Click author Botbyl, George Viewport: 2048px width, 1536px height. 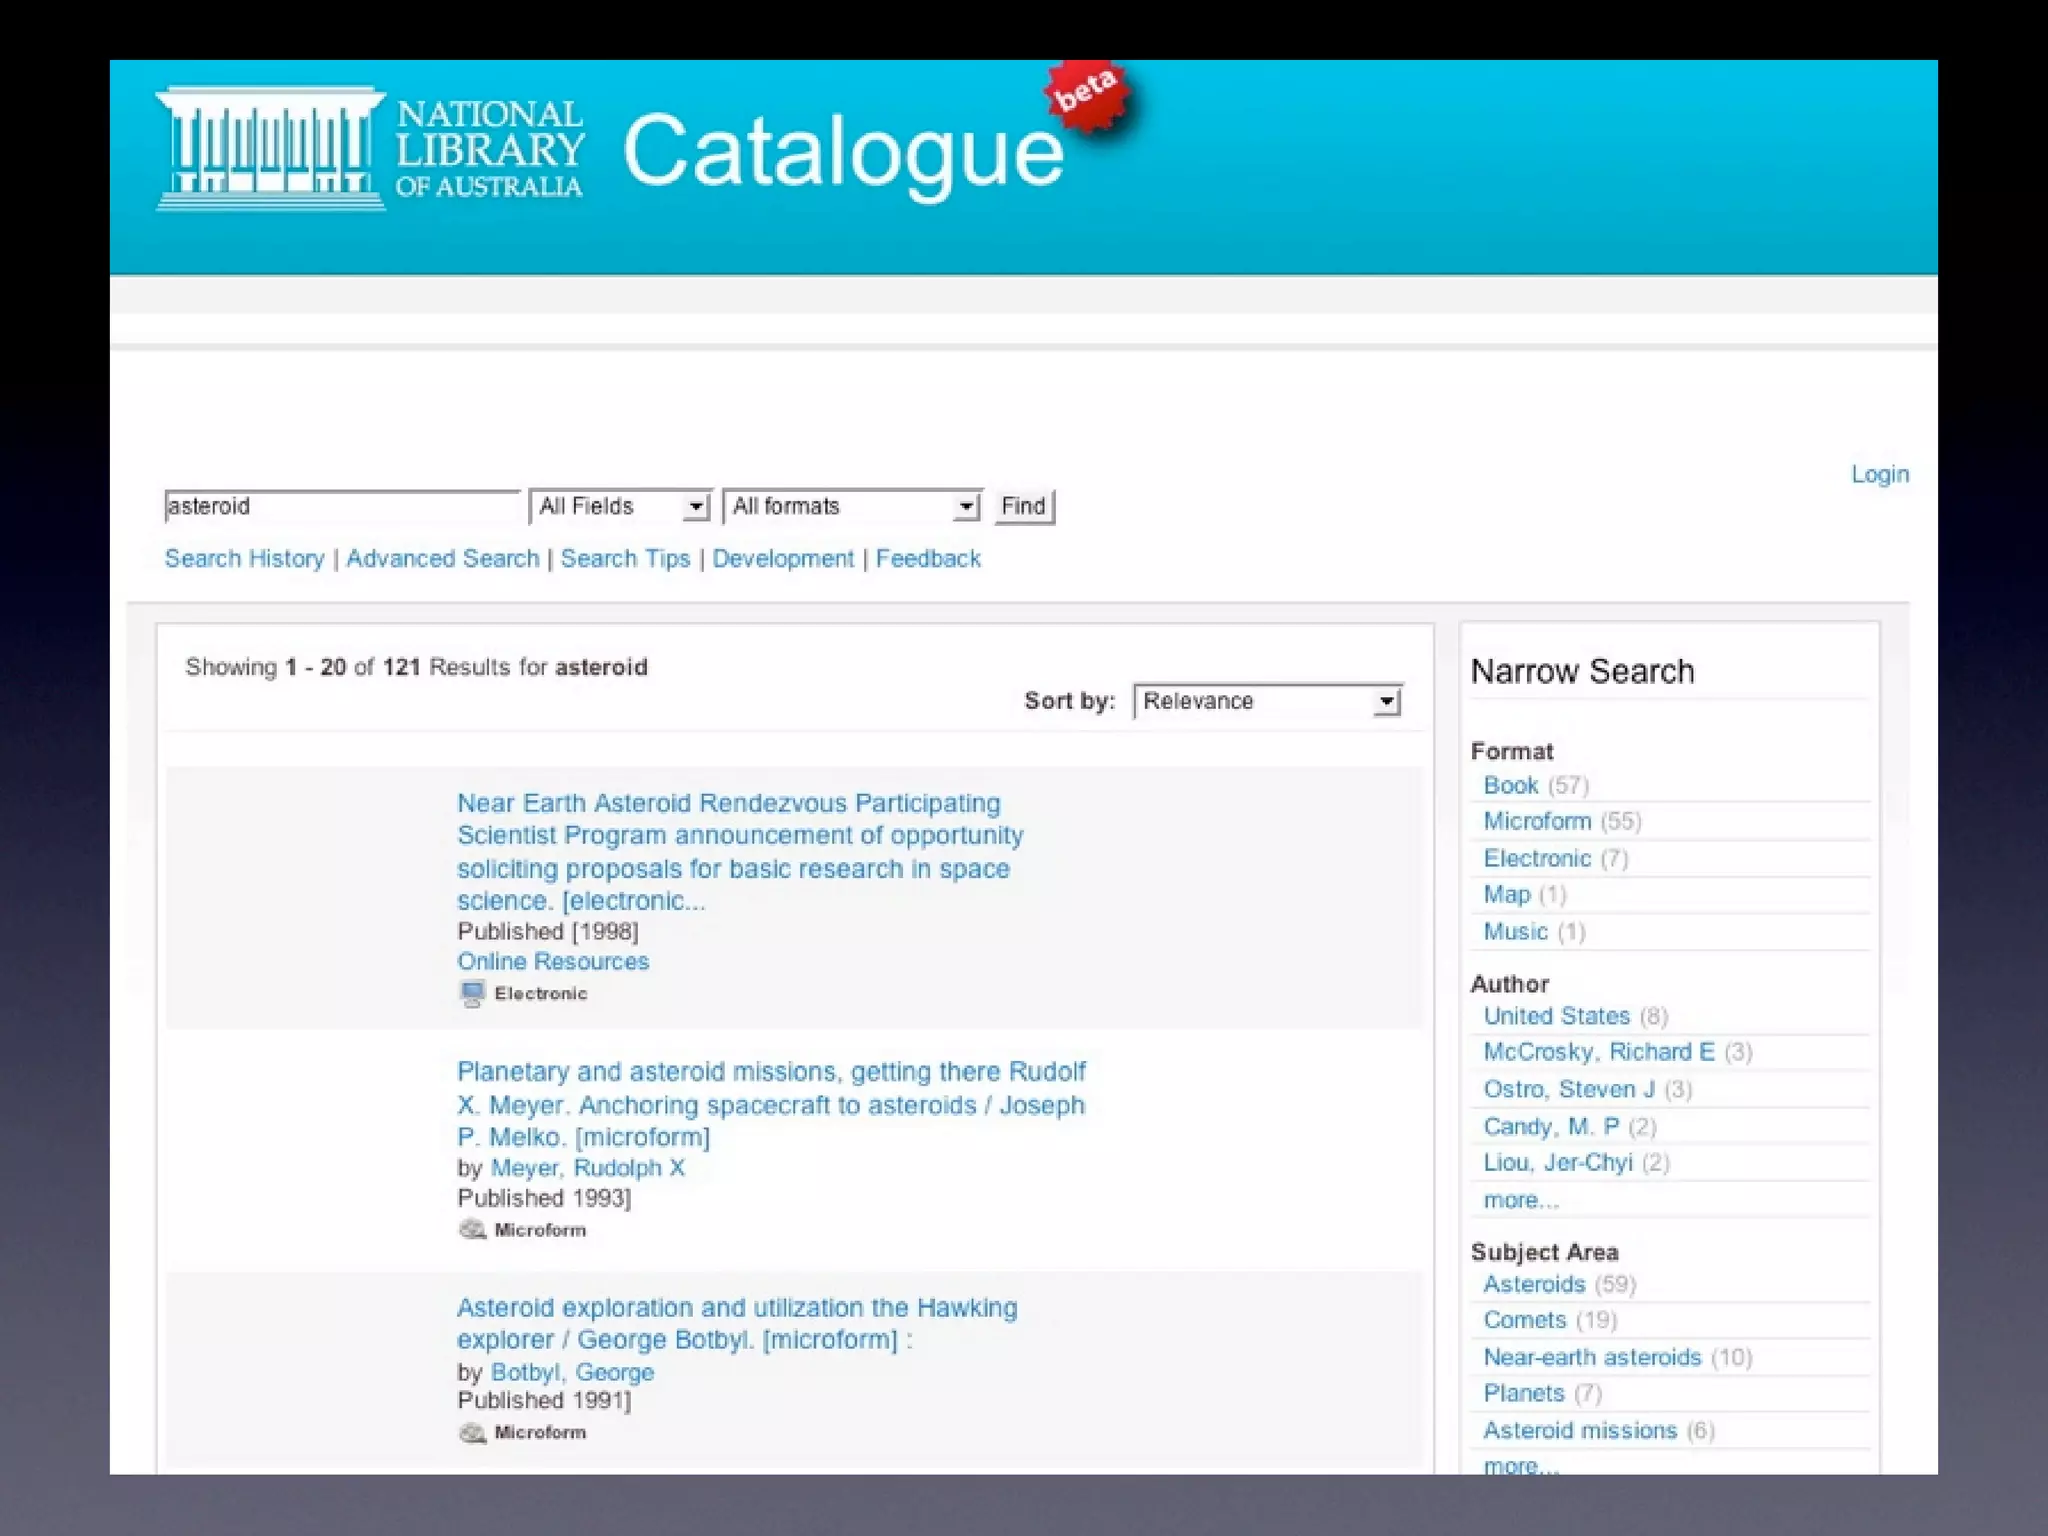[572, 1372]
